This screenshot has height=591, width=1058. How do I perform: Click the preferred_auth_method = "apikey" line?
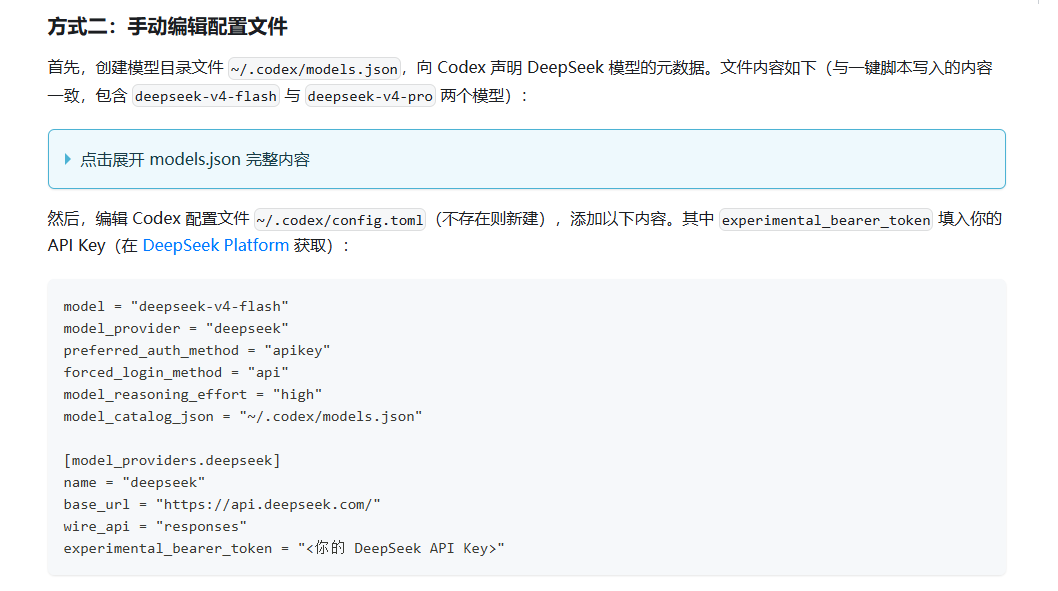pos(197,350)
